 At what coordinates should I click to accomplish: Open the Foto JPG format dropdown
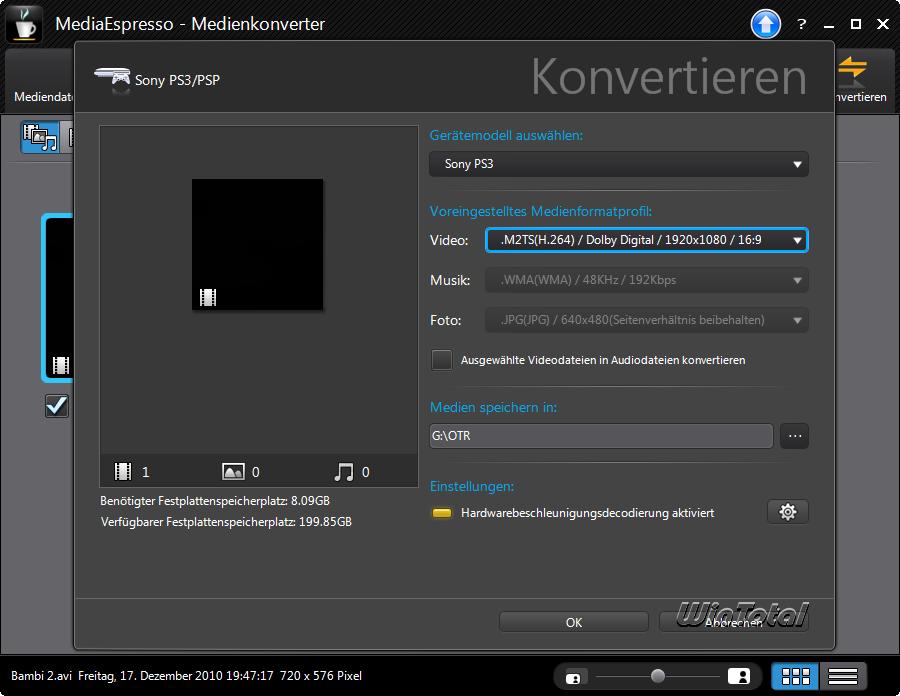pos(646,320)
